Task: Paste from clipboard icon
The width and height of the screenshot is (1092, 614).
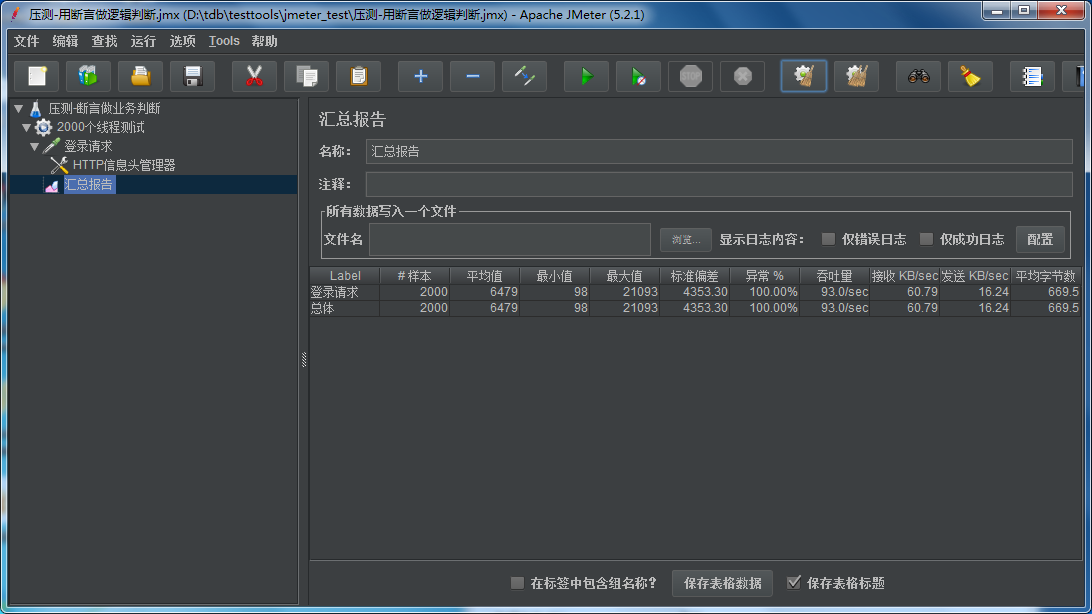Action: point(359,76)
